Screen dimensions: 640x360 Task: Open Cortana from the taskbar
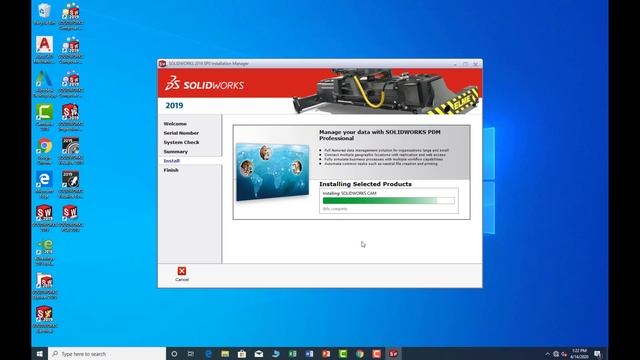point(174,354)
